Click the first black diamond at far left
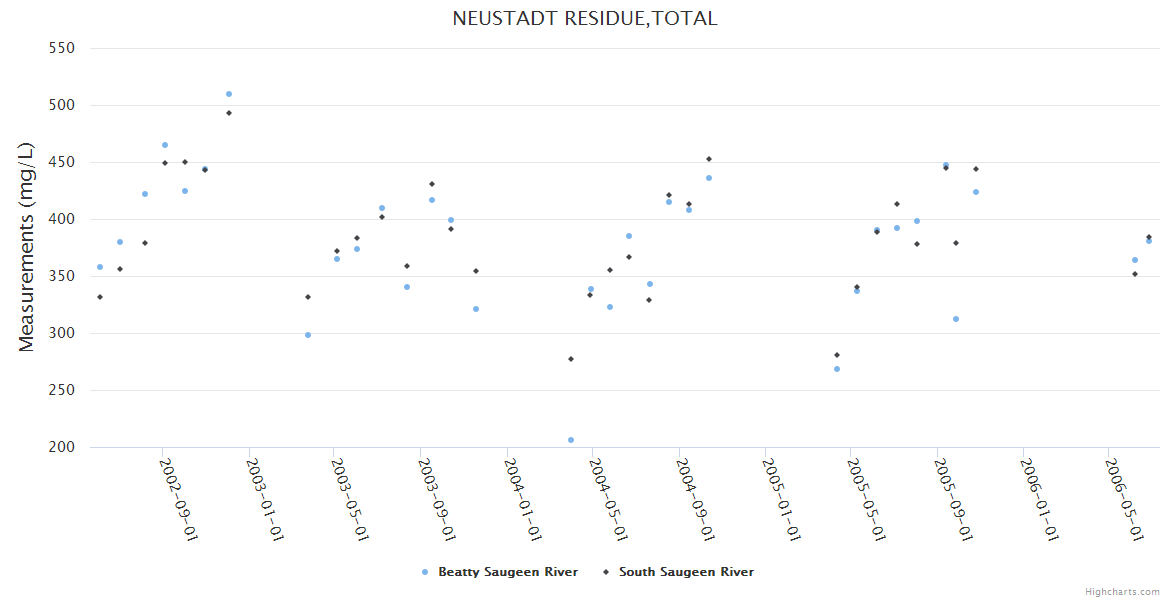 coord(100,297)
